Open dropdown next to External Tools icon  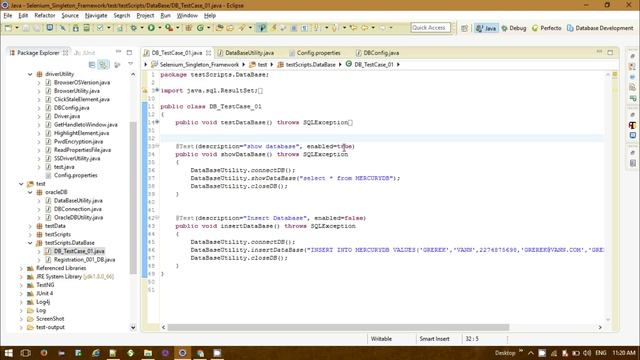tap(178, 28)
